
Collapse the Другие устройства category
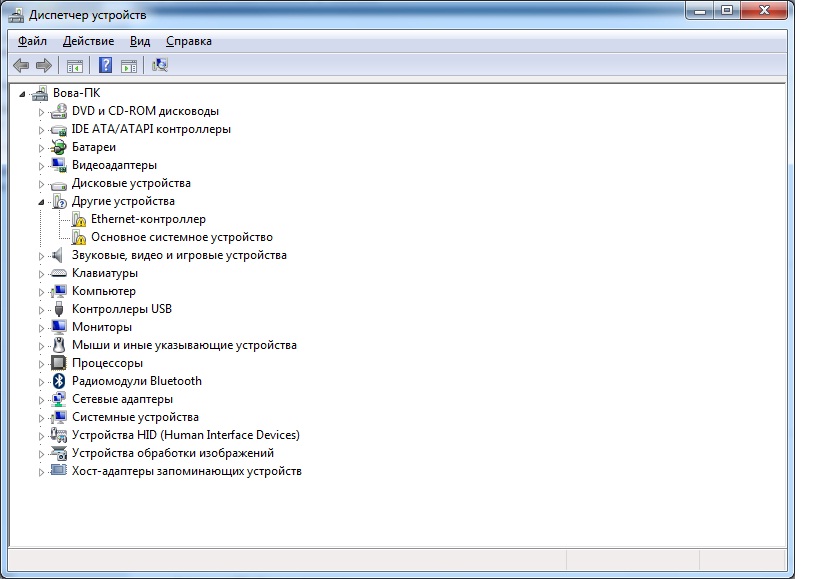point(42,202)
